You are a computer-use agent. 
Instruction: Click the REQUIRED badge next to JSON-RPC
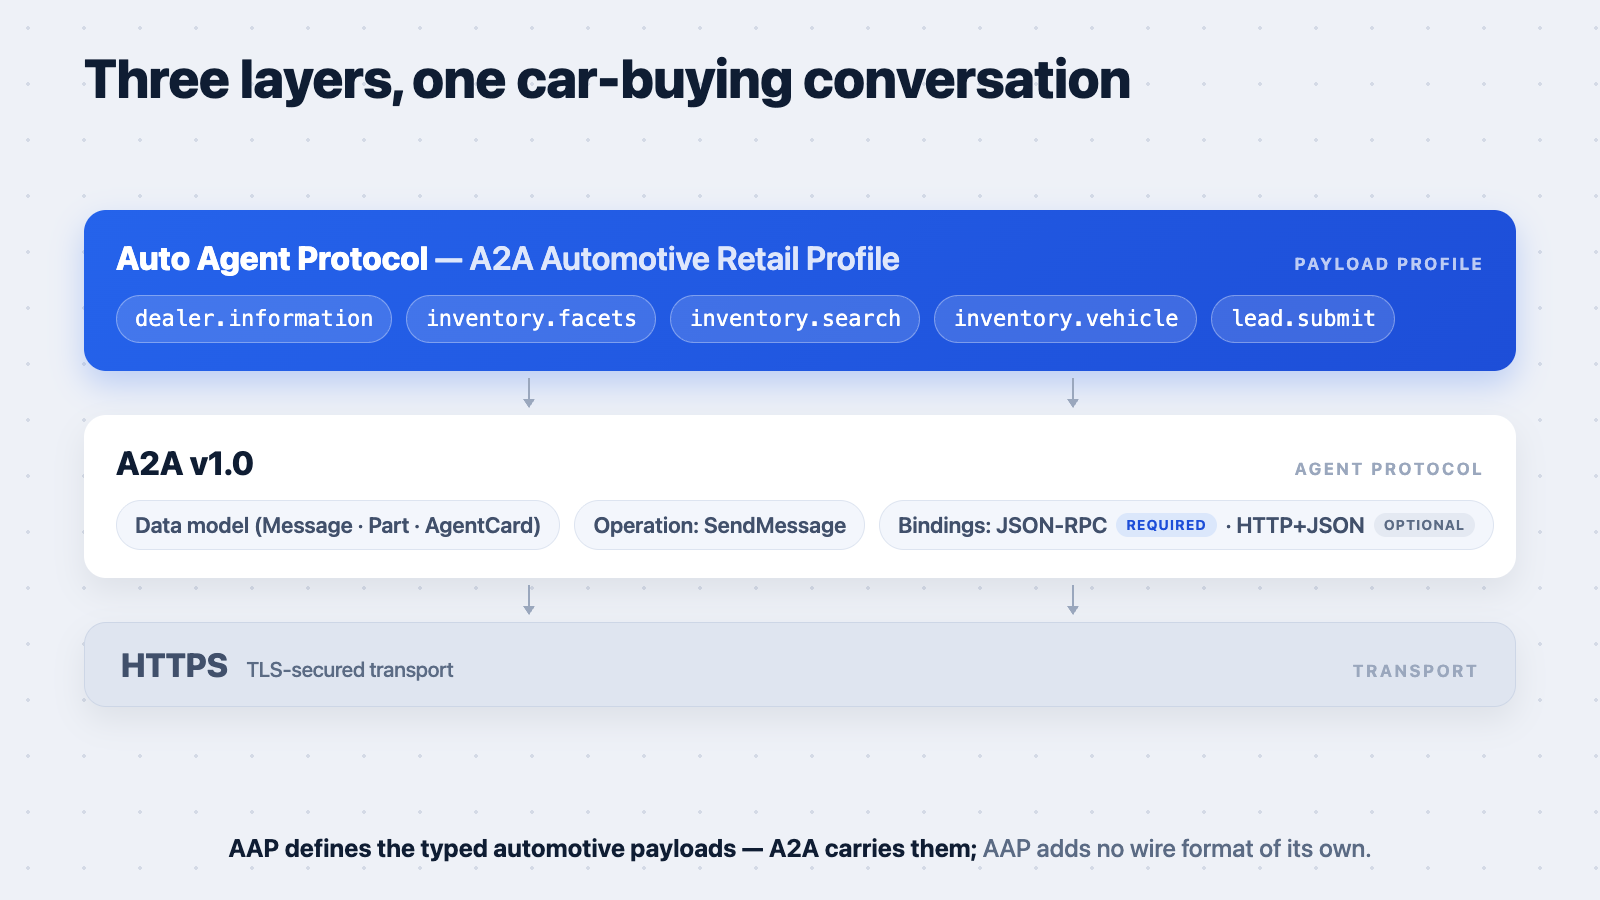(1166, 525)
